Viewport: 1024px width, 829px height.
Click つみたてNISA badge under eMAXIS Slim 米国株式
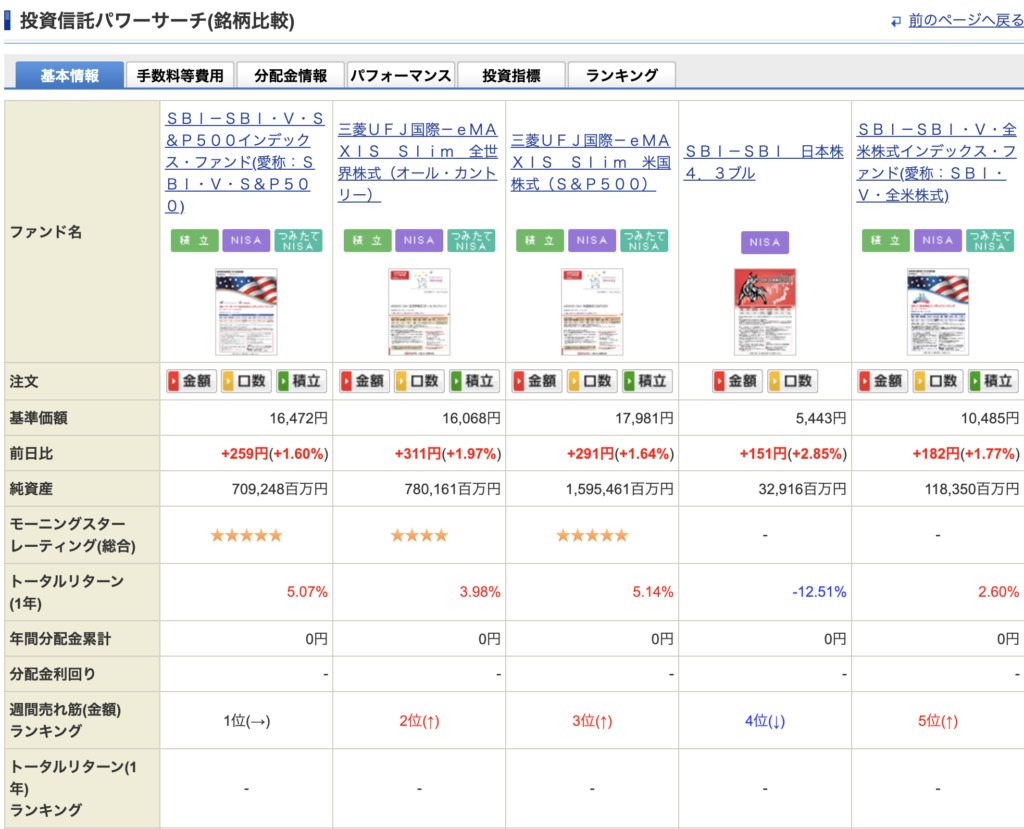(644, 240)
